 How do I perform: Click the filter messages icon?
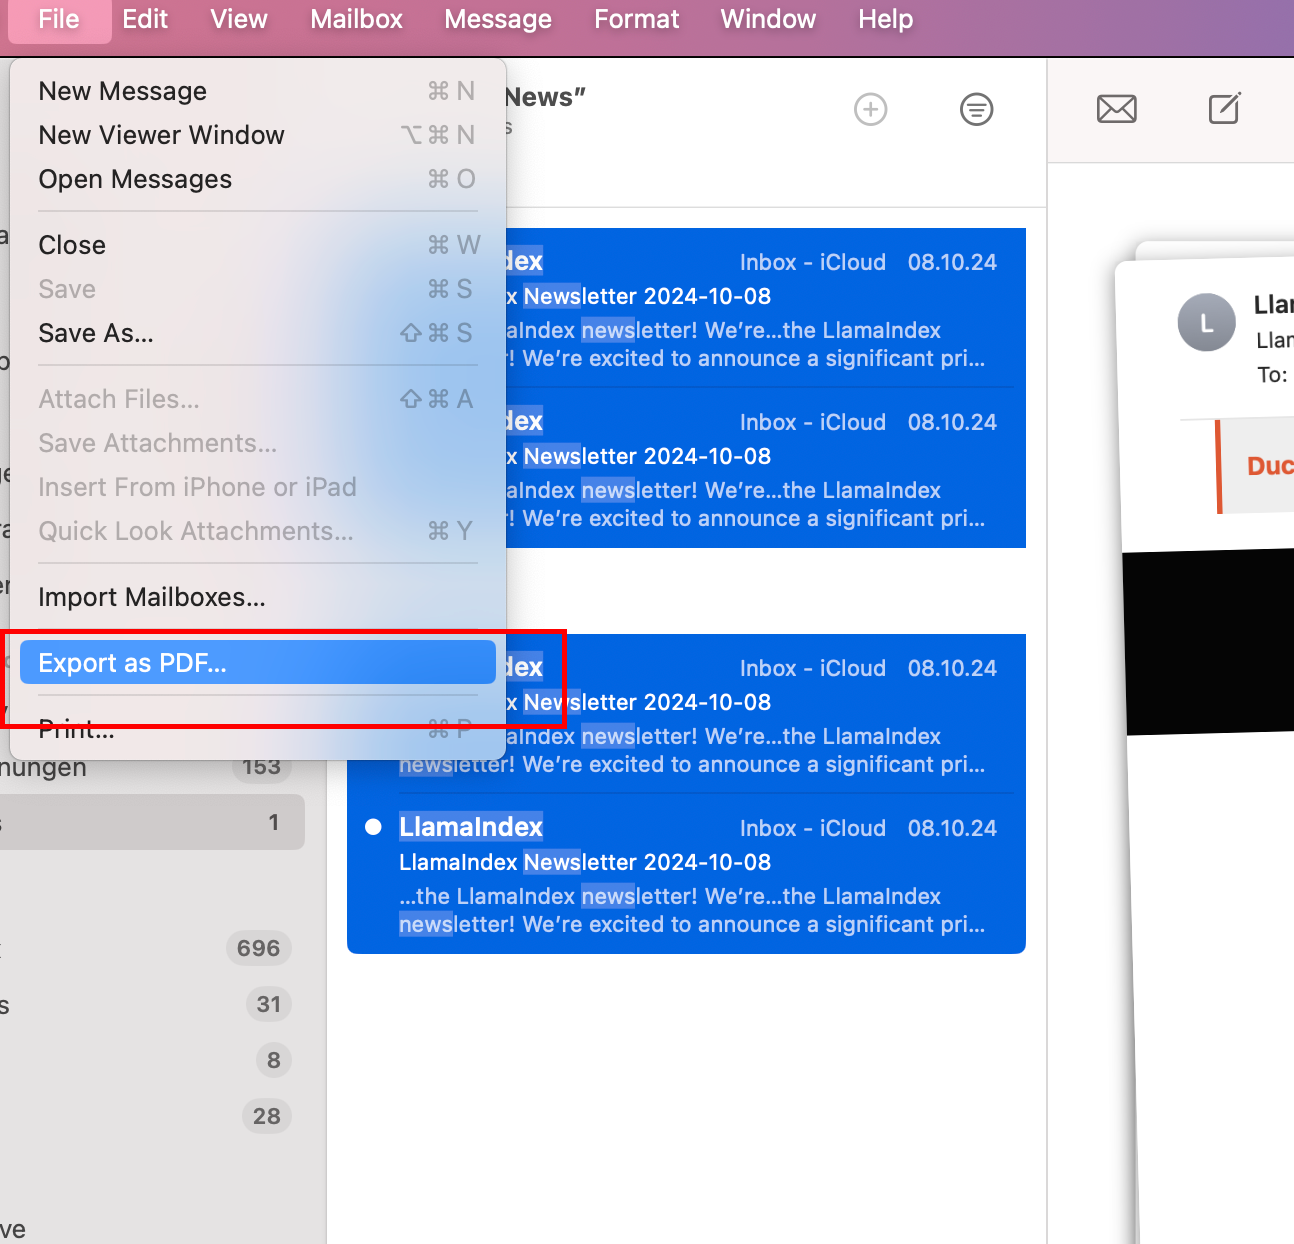pos(977,109)
